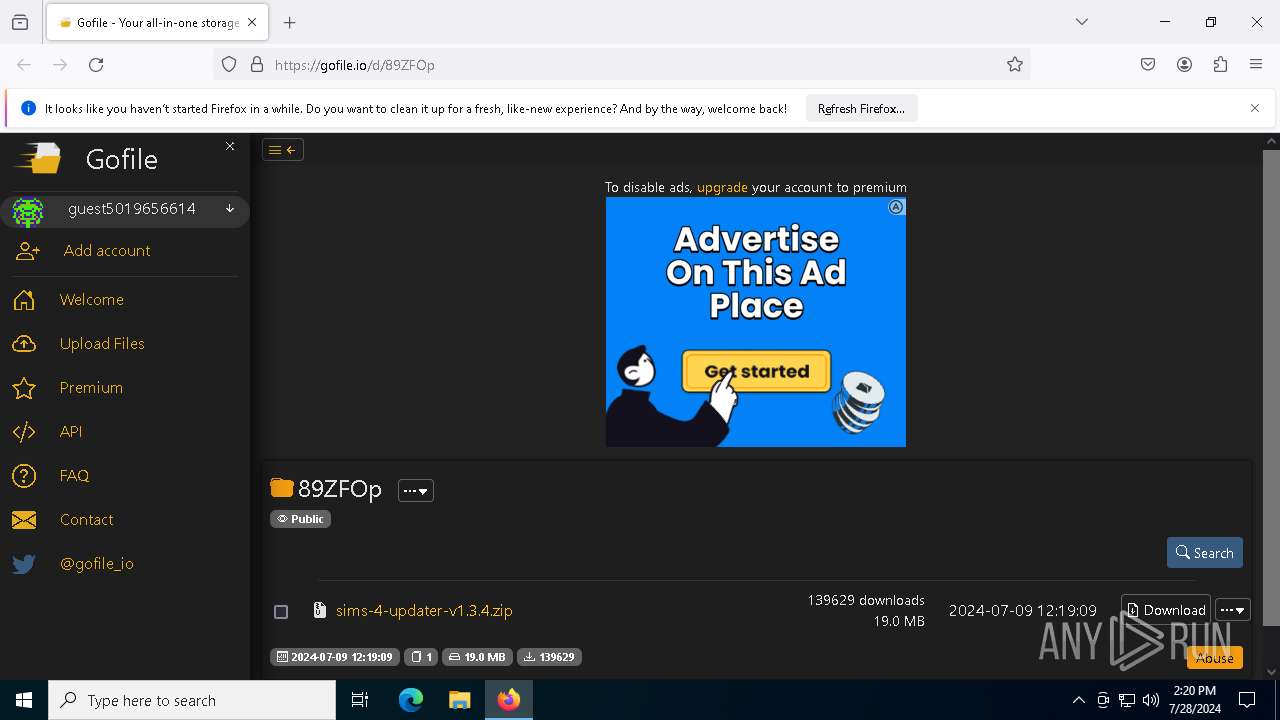The image size is (1280, 720).
Task: Open the sims-4-updater-v1.3.4.zip file link
Action: tap(424, 611)
